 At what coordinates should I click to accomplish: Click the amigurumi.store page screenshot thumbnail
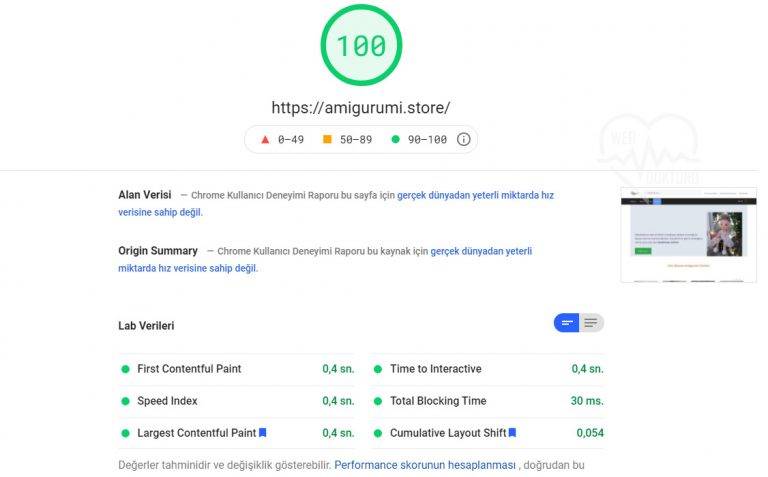pos(688,235)
